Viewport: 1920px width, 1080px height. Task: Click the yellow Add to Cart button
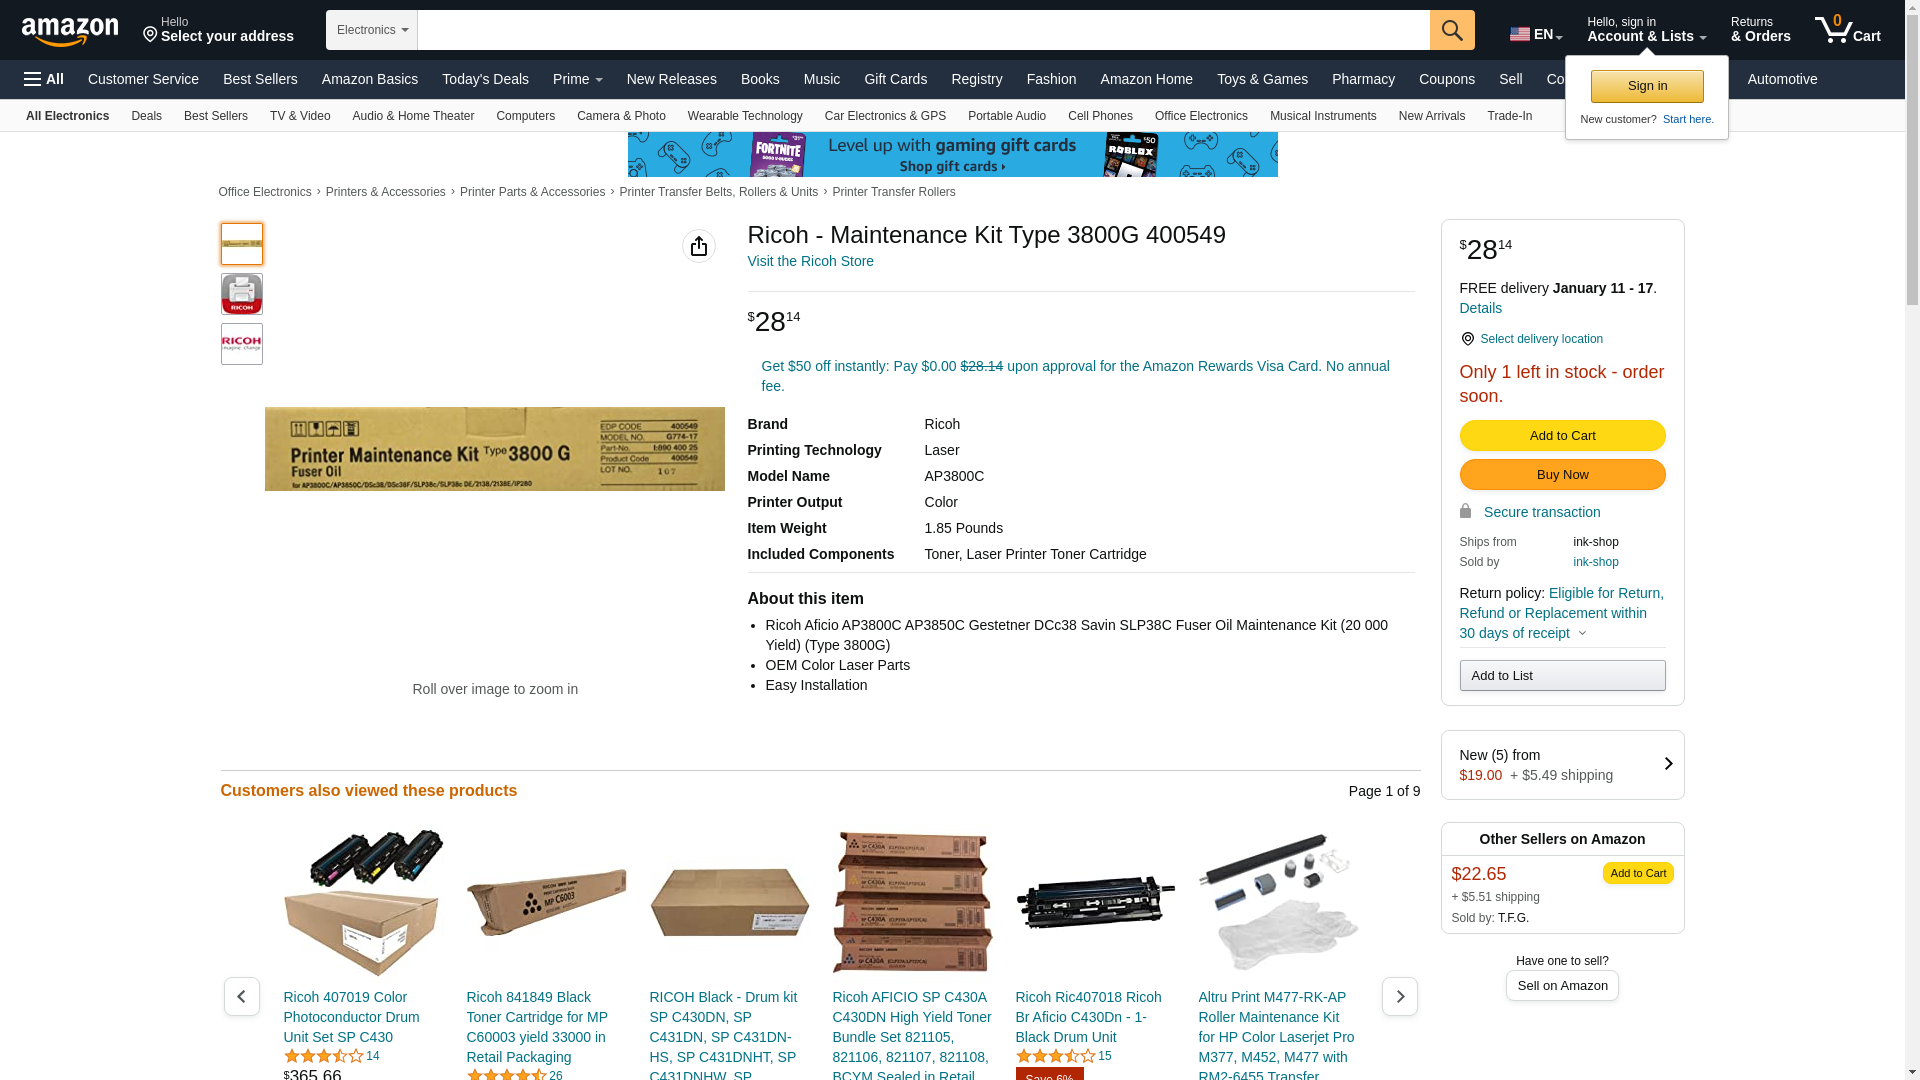1562,436
